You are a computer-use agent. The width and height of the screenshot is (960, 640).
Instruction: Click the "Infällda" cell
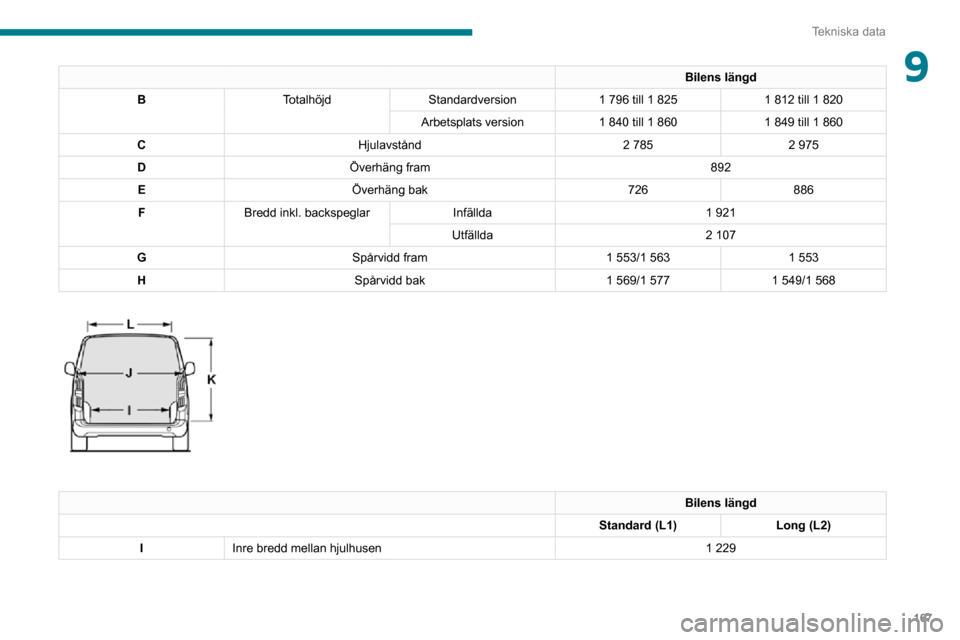[x=472, y=213]
